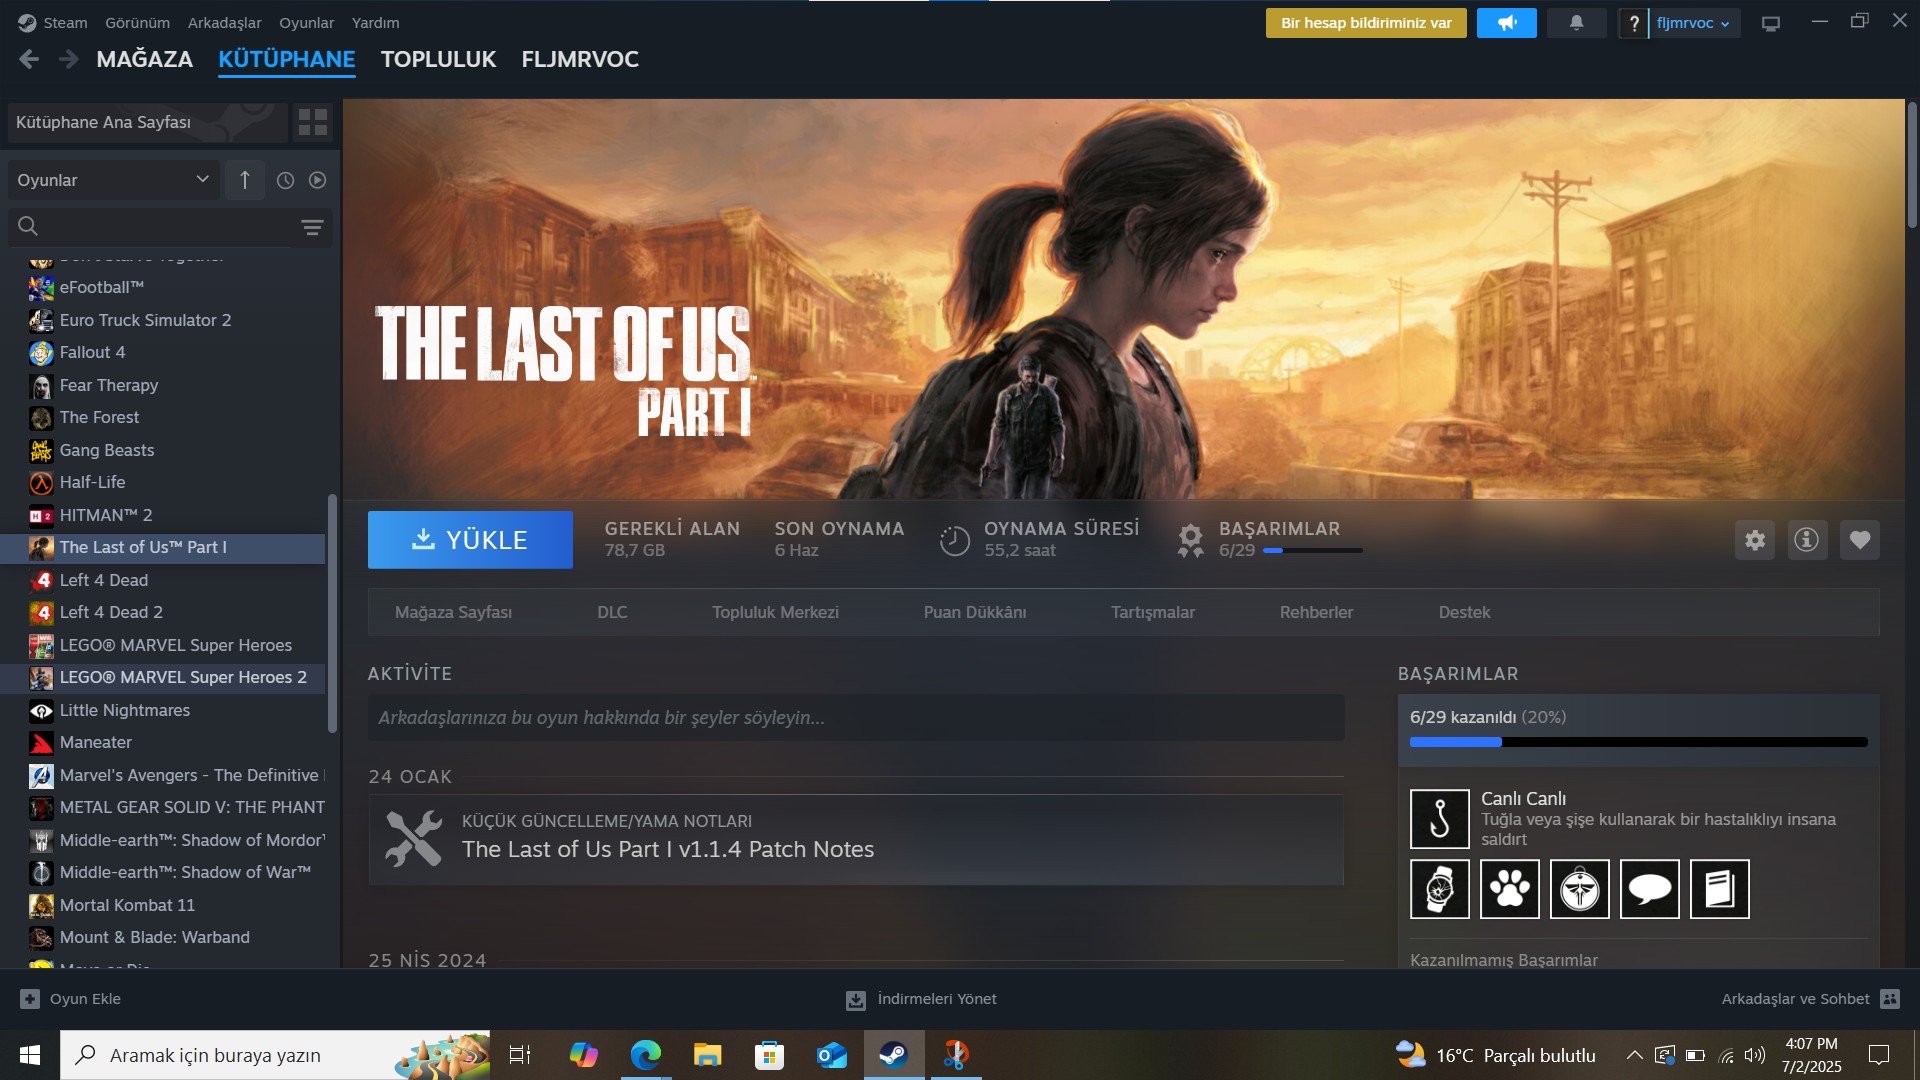This screenshot has height=1080, width=1920.
Task: Switch to the MAĞAZA tab
Action: coord(145,59)
